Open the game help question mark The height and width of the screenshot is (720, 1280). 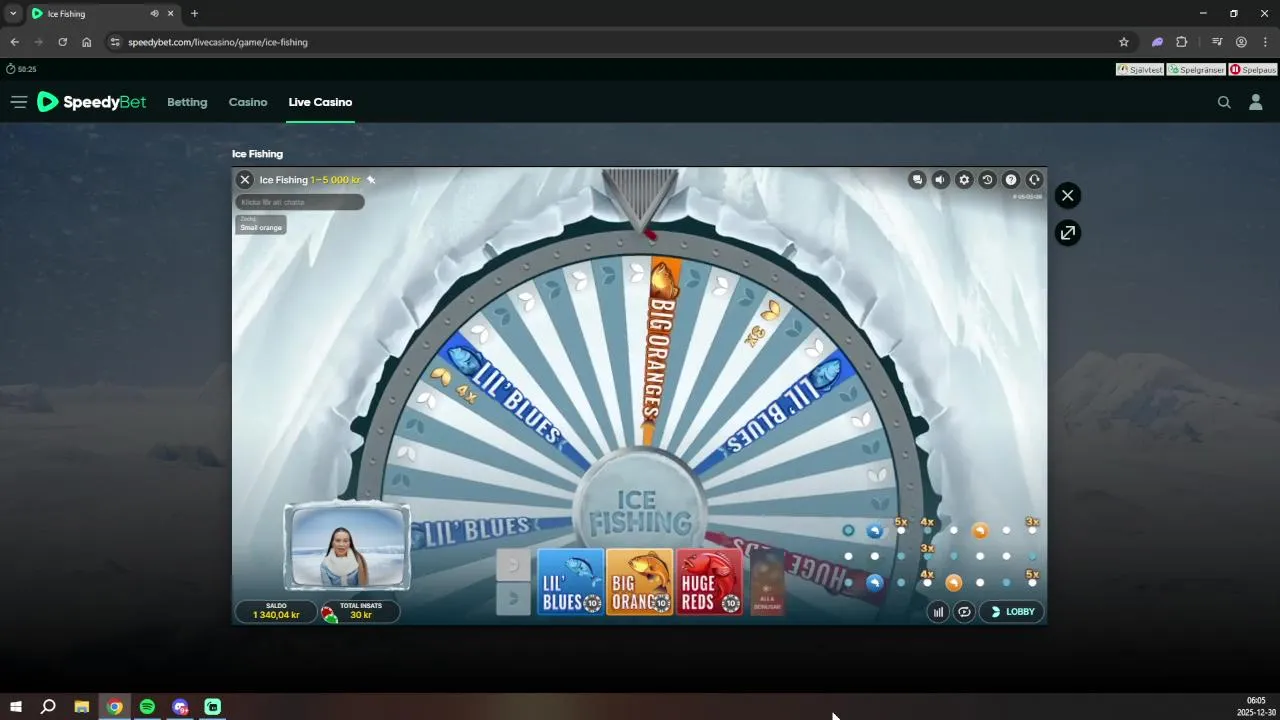[1011, 180]
